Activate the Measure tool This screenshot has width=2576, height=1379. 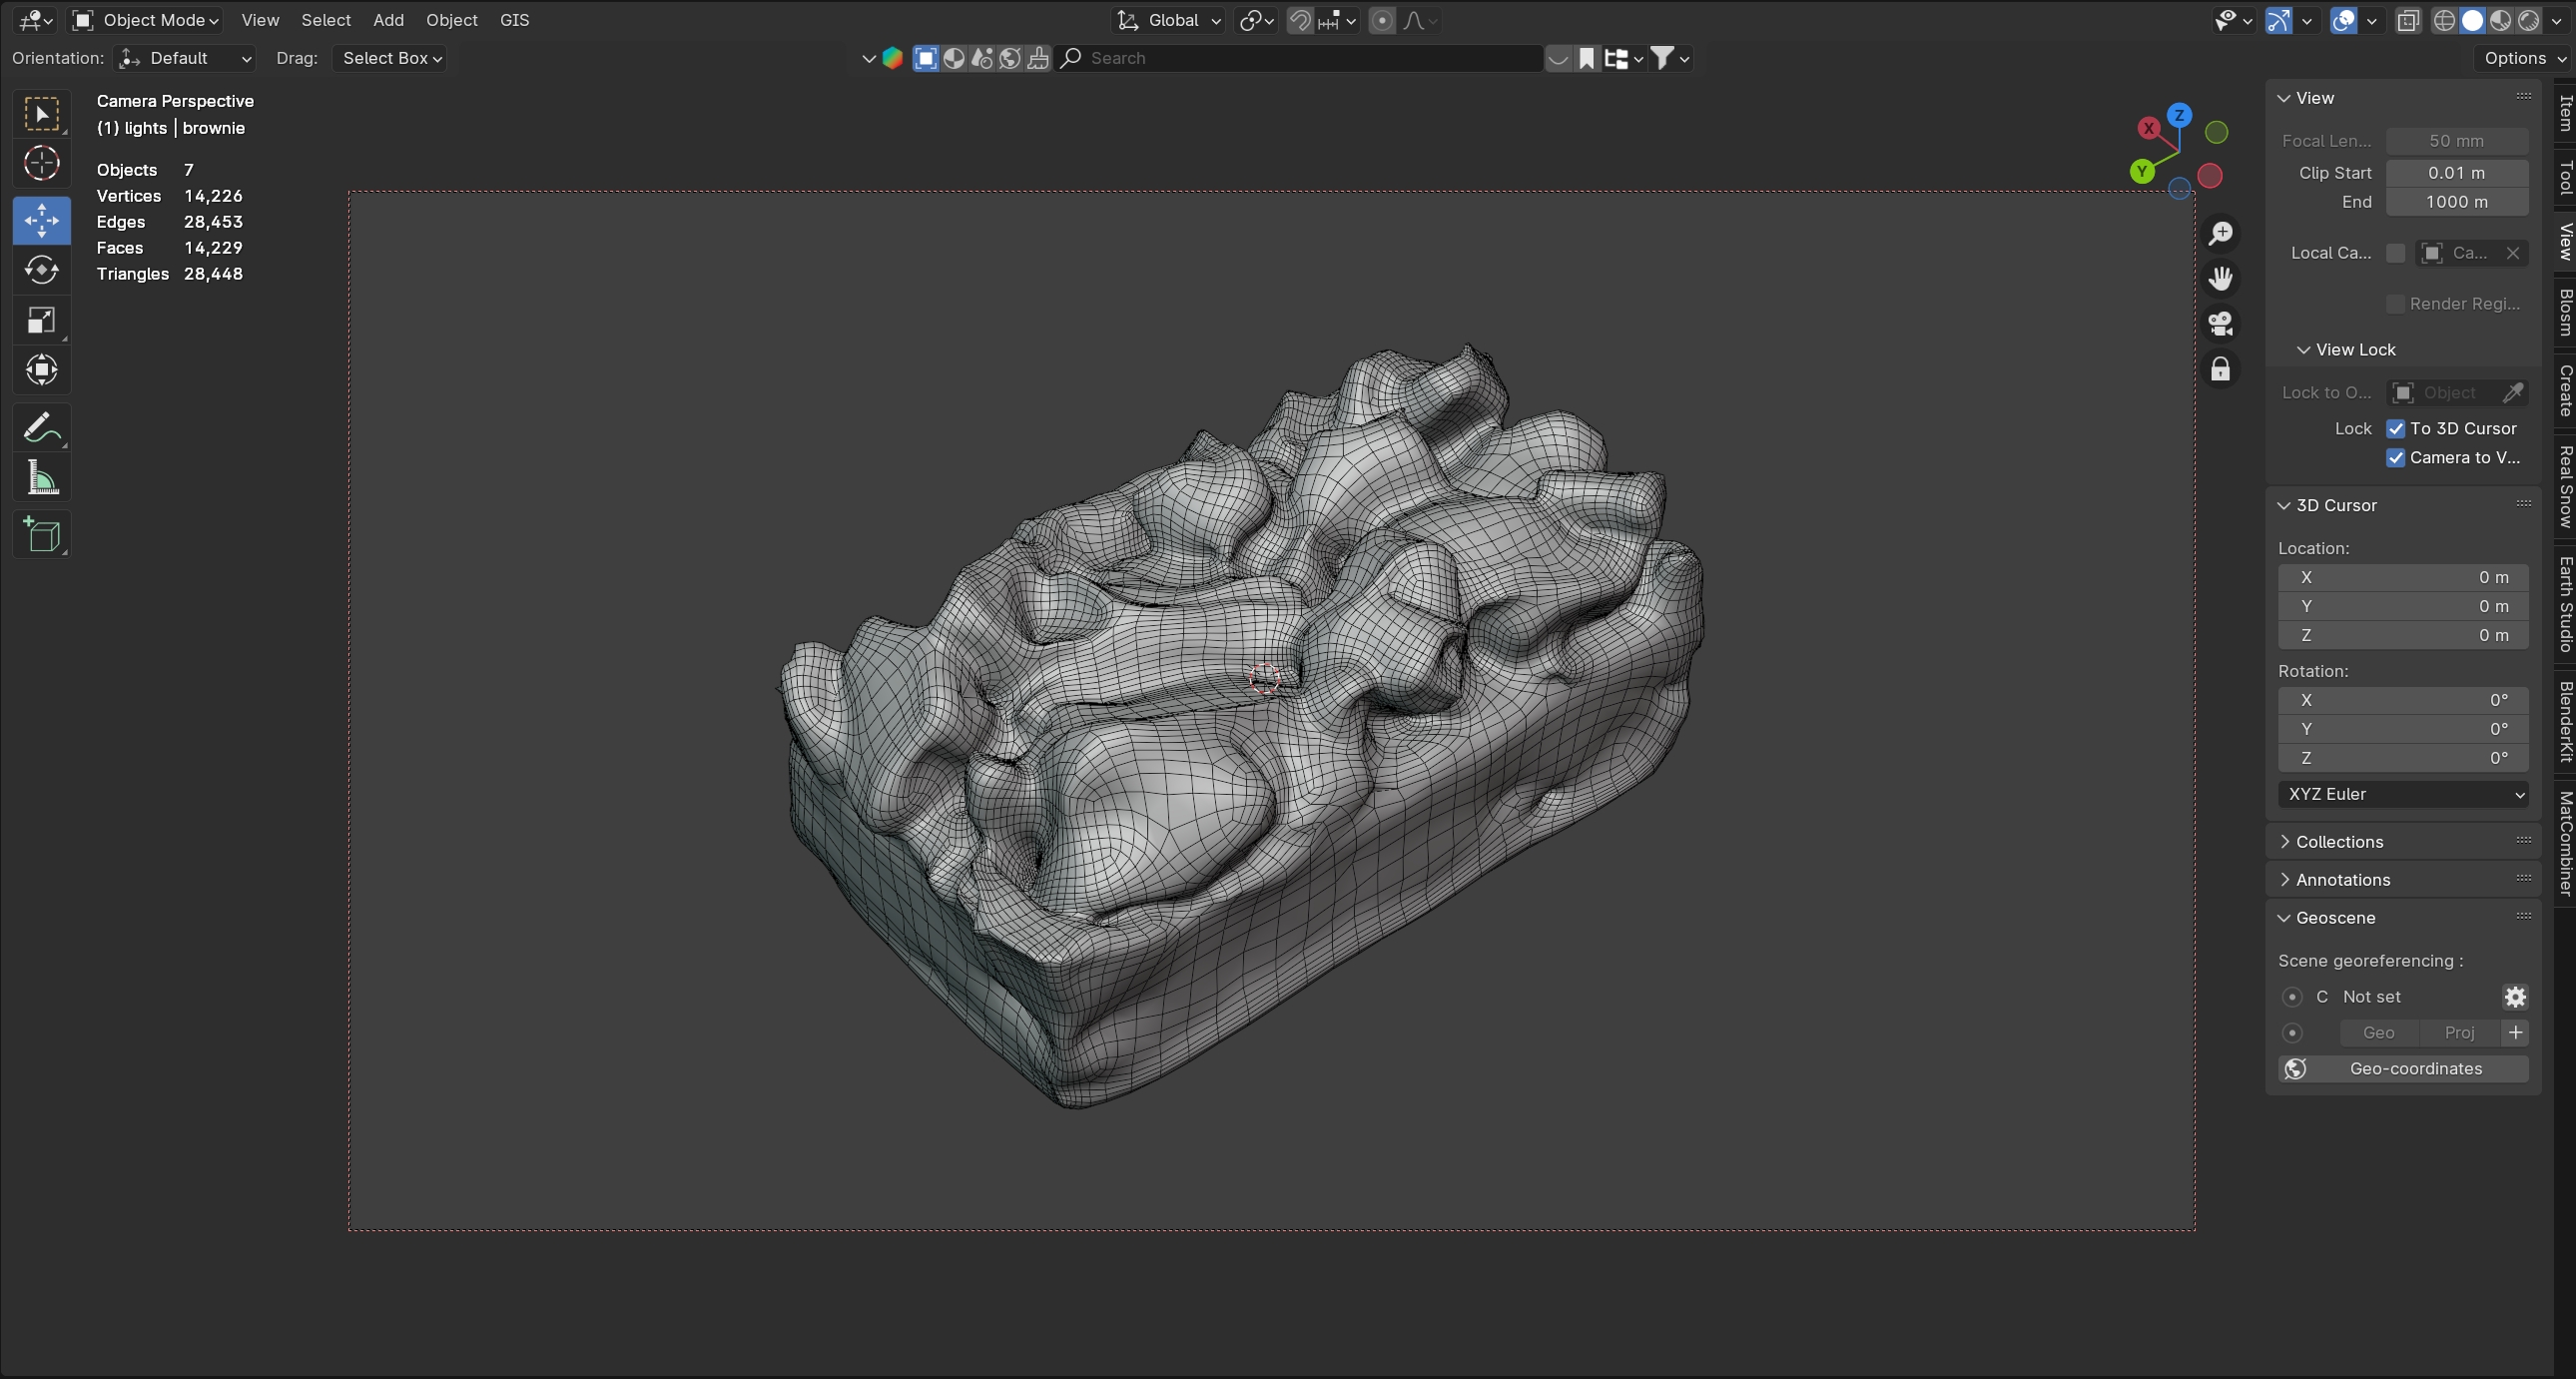41,479
